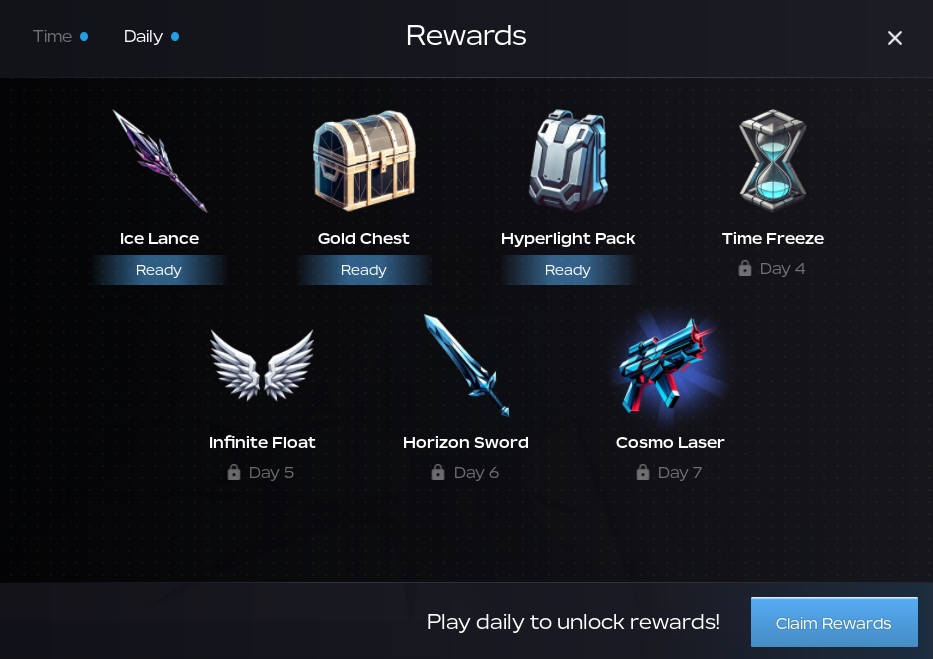Screen dimensions: 933x659
Task: Close the Rewards dialog
Action: click(894, 38)
